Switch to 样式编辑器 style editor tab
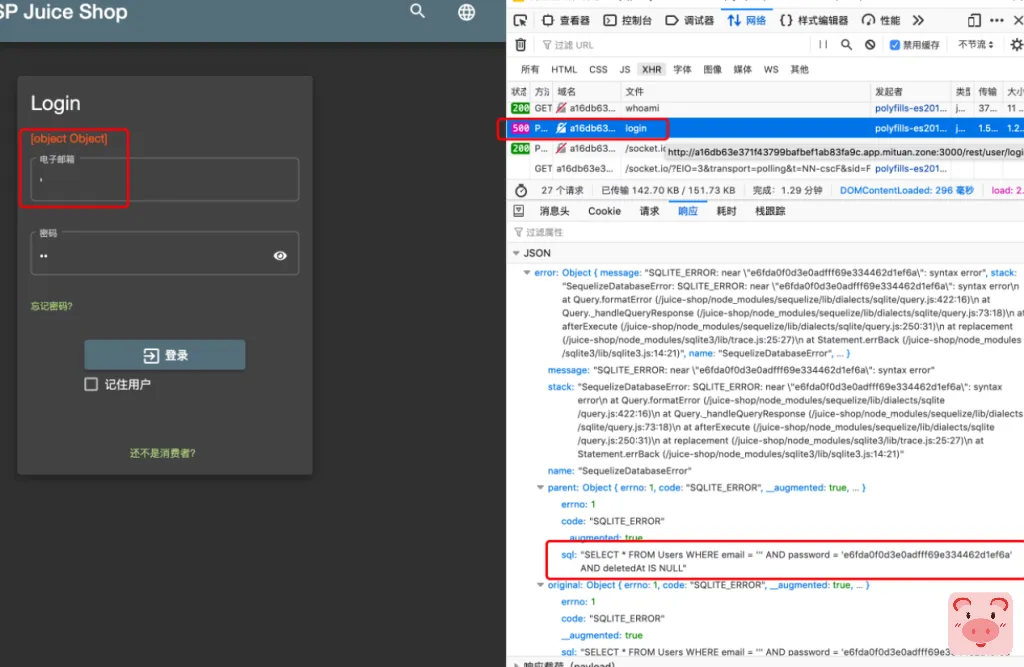The image size is (1024, 667). pyautogui.click(x=814, y=20)
